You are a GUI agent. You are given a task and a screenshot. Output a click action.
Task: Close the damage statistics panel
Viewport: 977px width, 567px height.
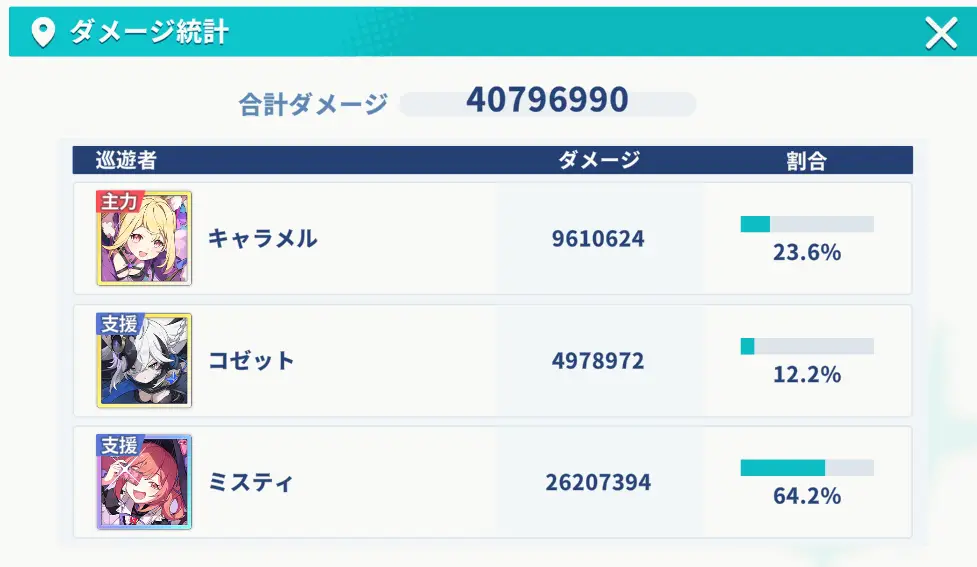[941, 33]
